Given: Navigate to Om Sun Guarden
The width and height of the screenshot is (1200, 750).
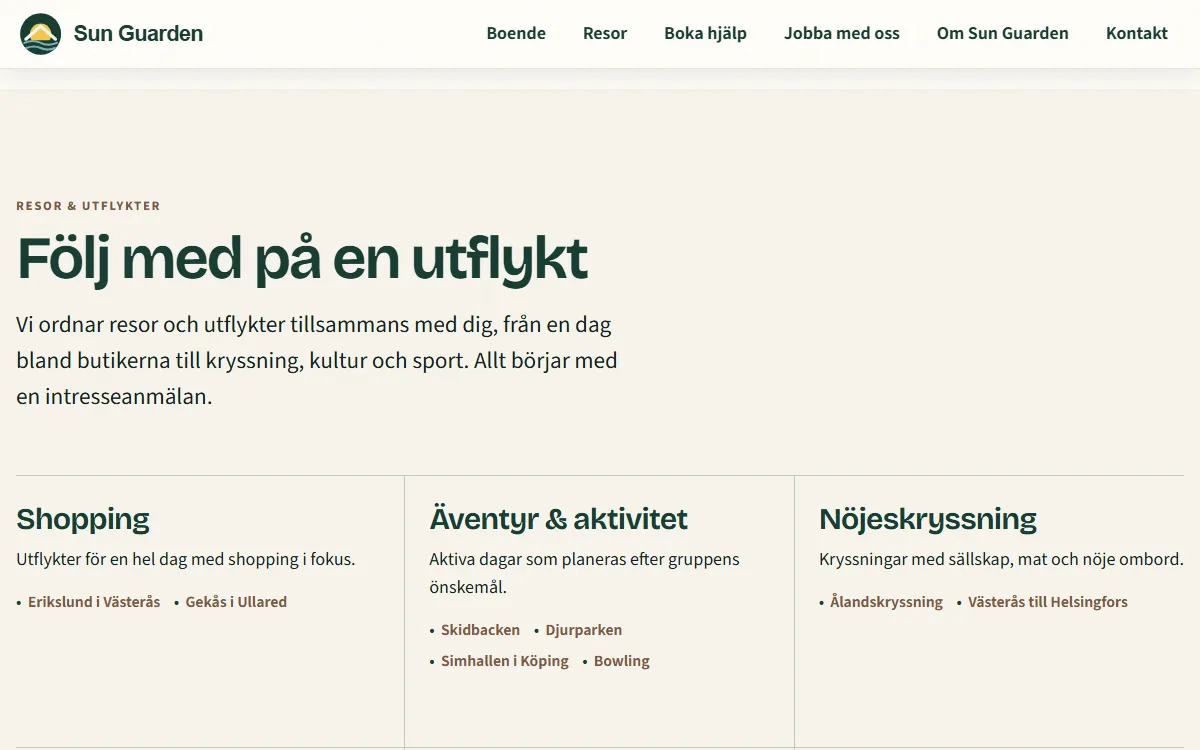Looking at the screenshot, I should (1002, 33).
